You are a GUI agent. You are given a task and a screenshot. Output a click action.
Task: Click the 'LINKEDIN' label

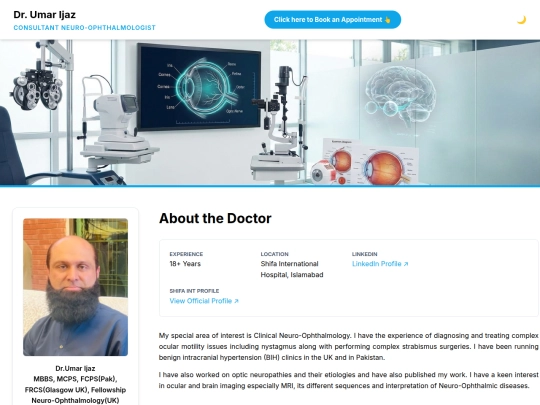click(x=365, y=254)
